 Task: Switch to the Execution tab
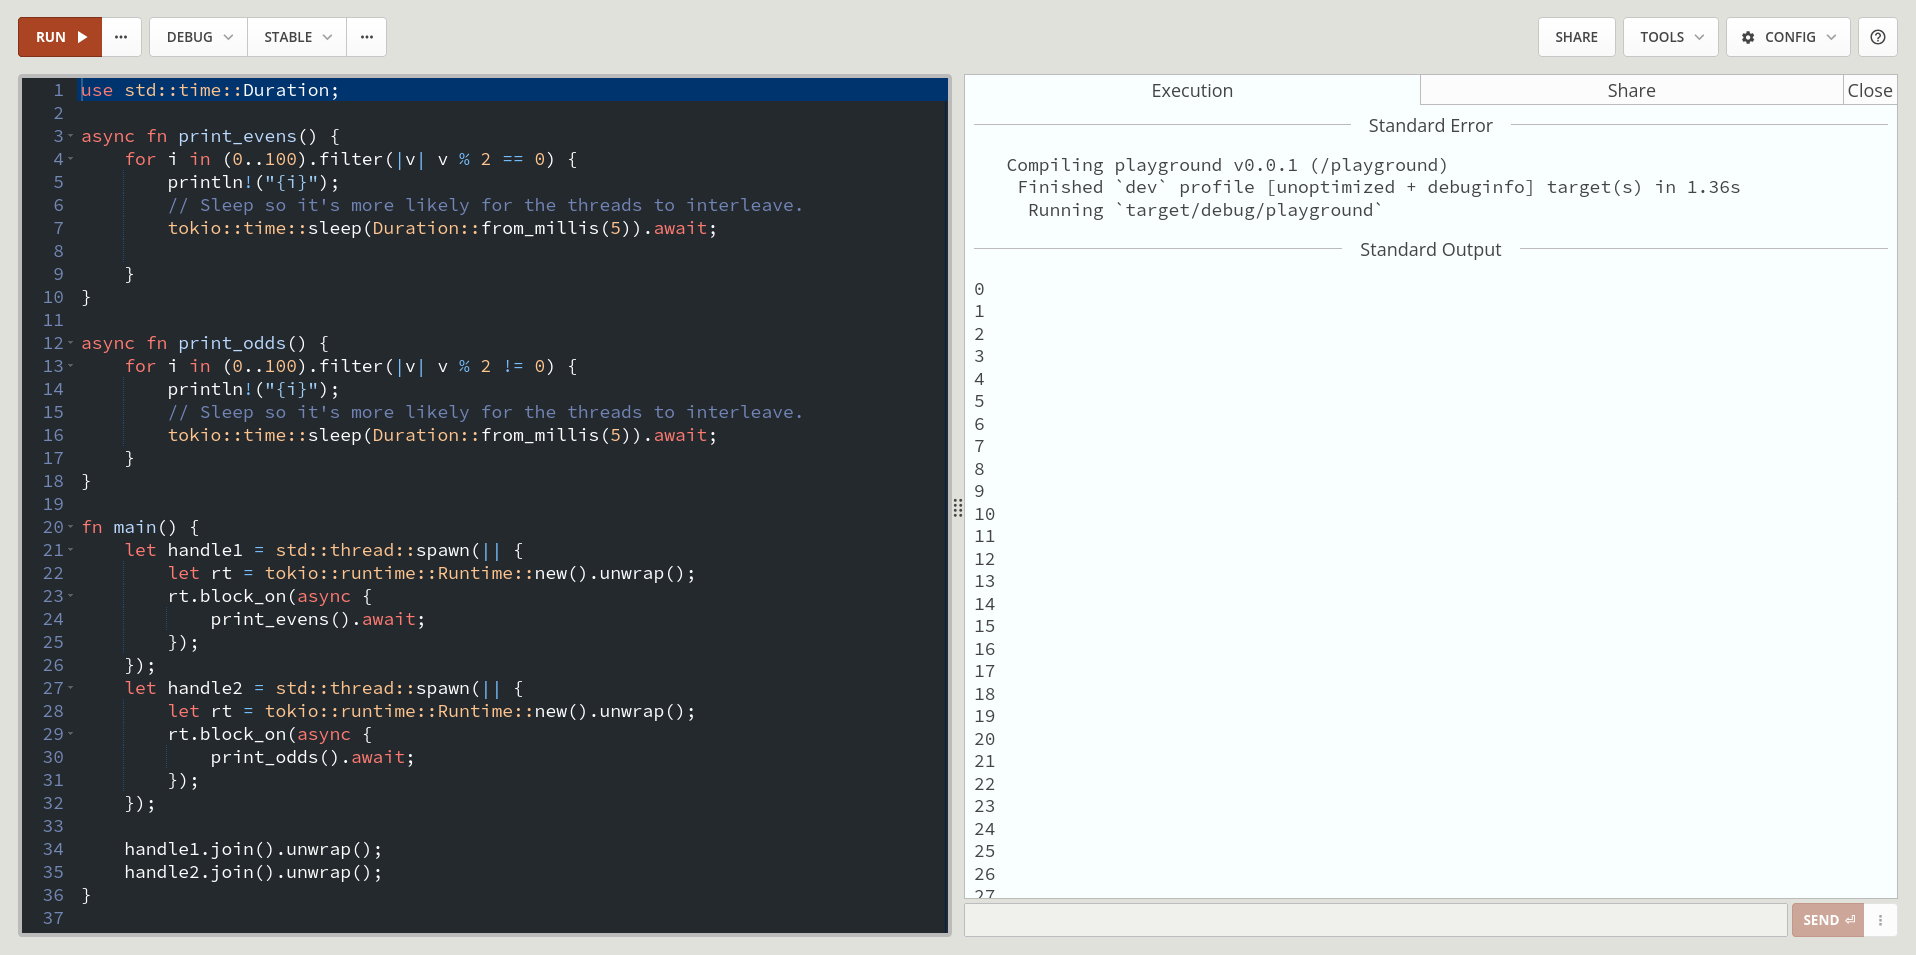(x=1192, y=91)
